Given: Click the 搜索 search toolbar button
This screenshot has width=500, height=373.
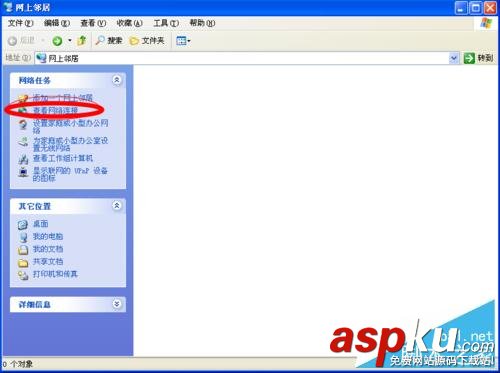Looking at the screenshot, I should 109,41.
